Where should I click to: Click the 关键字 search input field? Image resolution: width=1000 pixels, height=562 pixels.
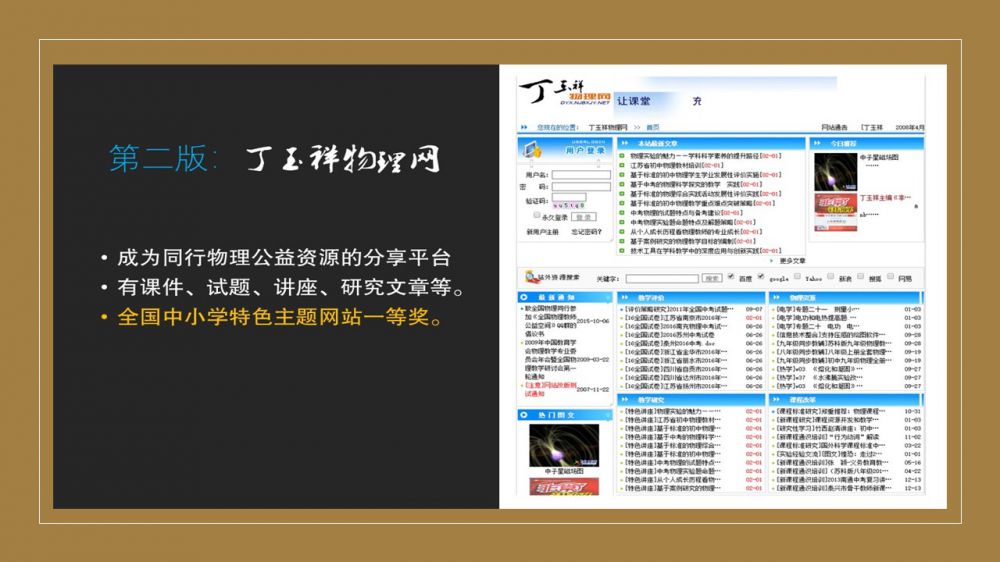tap(661, 278)
